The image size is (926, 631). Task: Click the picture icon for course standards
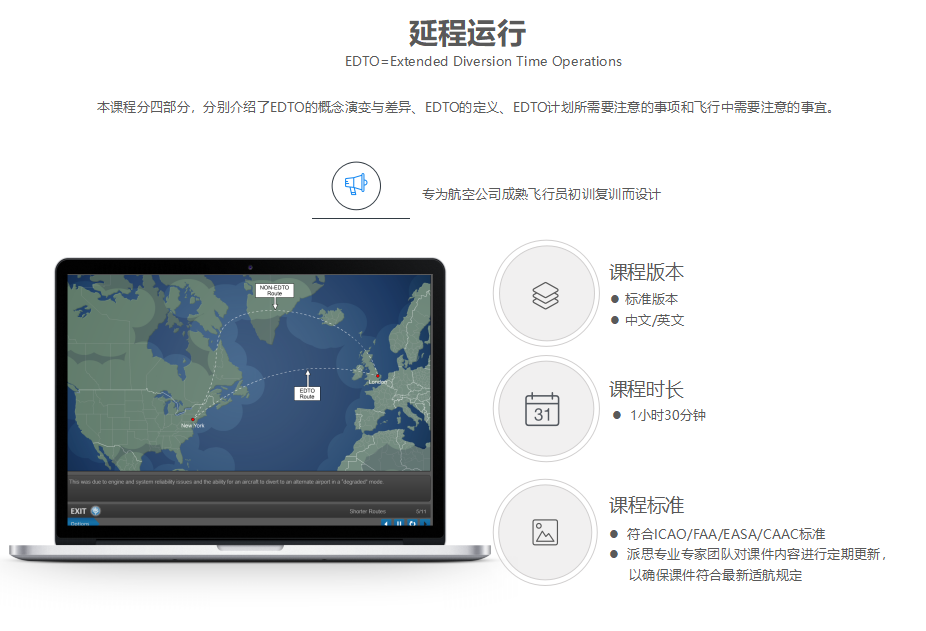(544, 532)
